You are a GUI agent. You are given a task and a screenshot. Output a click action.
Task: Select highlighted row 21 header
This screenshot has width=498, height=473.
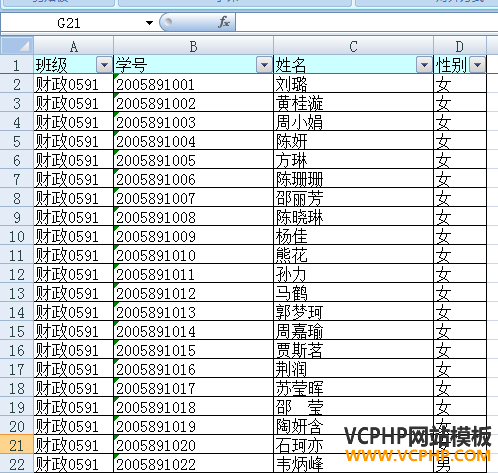(x=17, y=445)
